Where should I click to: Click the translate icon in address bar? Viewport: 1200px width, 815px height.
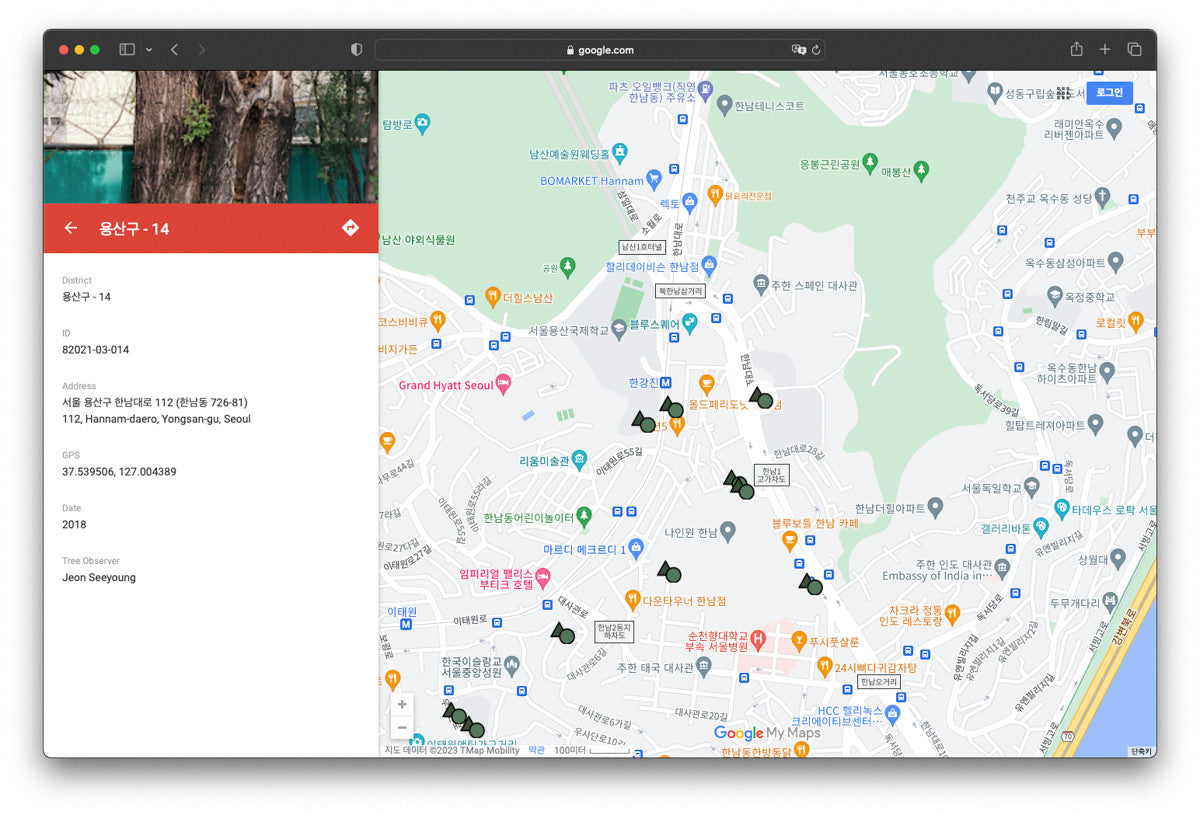pos(798,50)
